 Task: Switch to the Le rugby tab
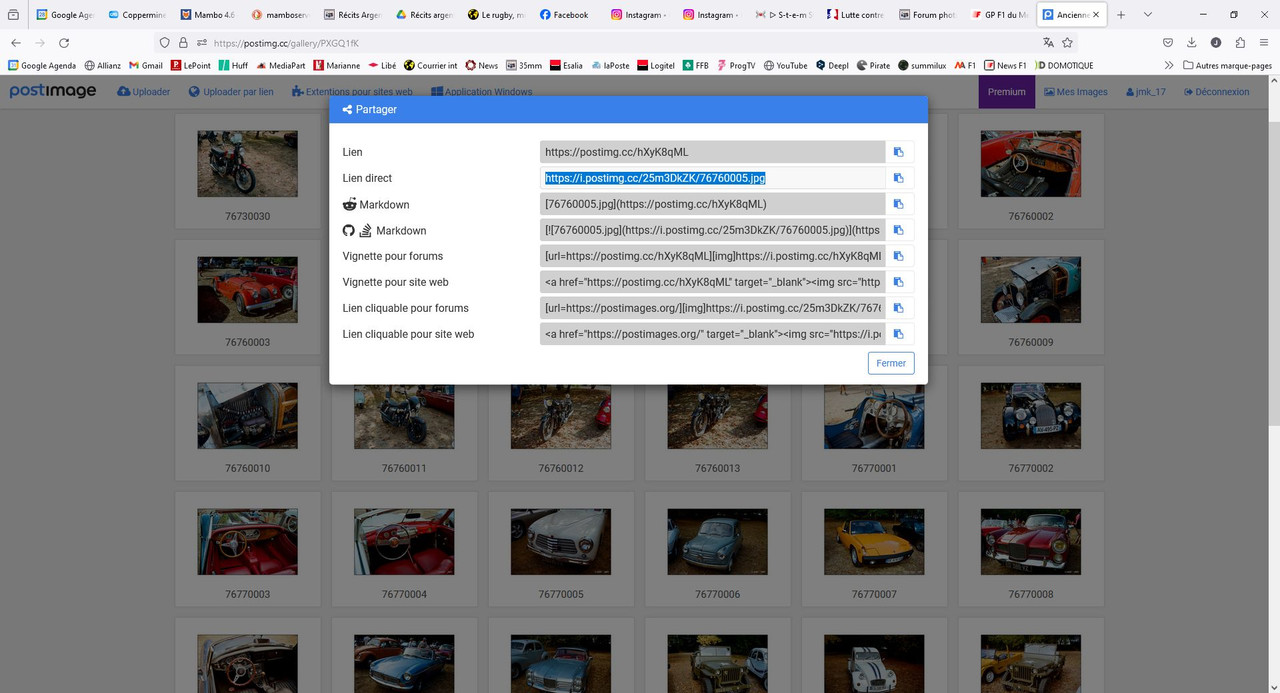coord(497,15)
